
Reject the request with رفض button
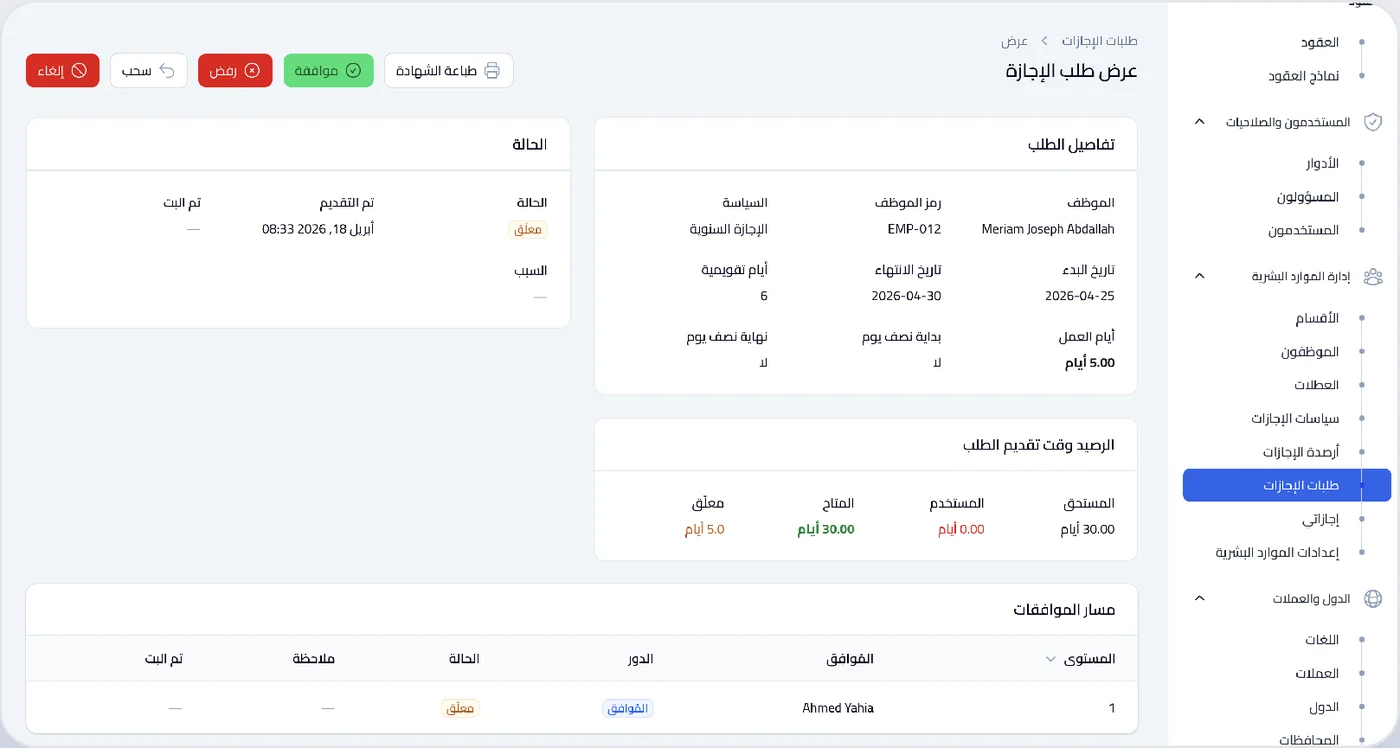coord(235,71)
